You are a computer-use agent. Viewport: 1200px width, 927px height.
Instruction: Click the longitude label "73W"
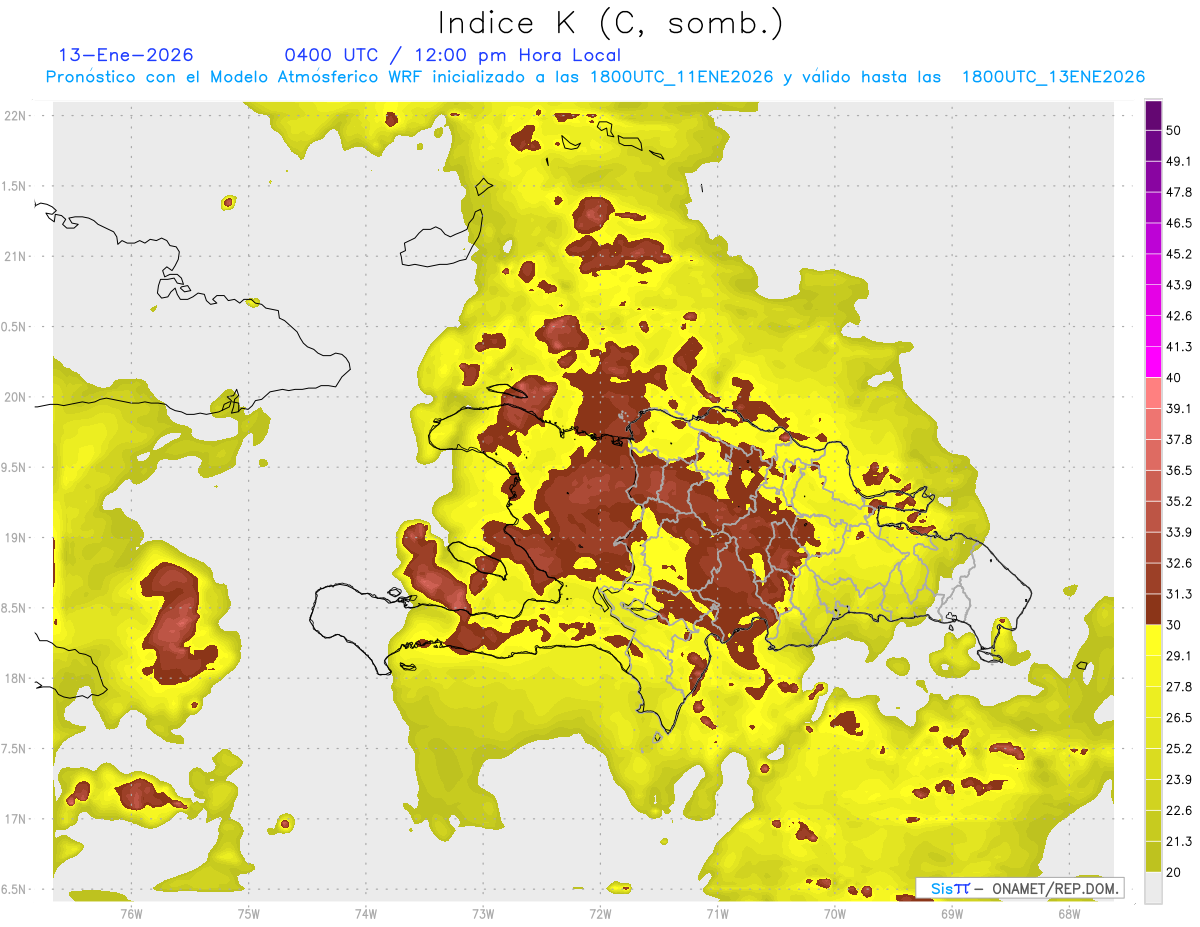483,914
